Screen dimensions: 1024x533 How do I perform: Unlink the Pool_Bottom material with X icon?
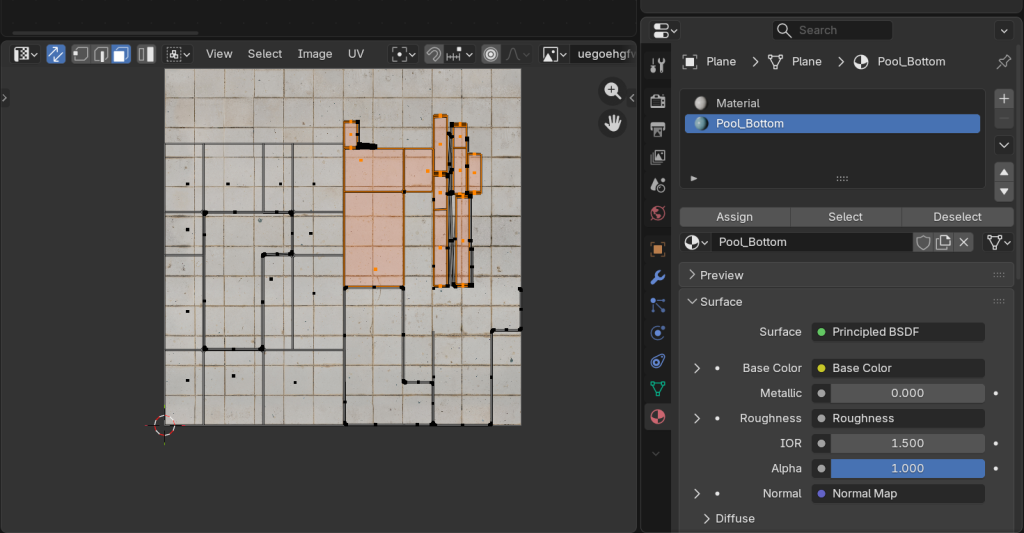coord(964,242)
